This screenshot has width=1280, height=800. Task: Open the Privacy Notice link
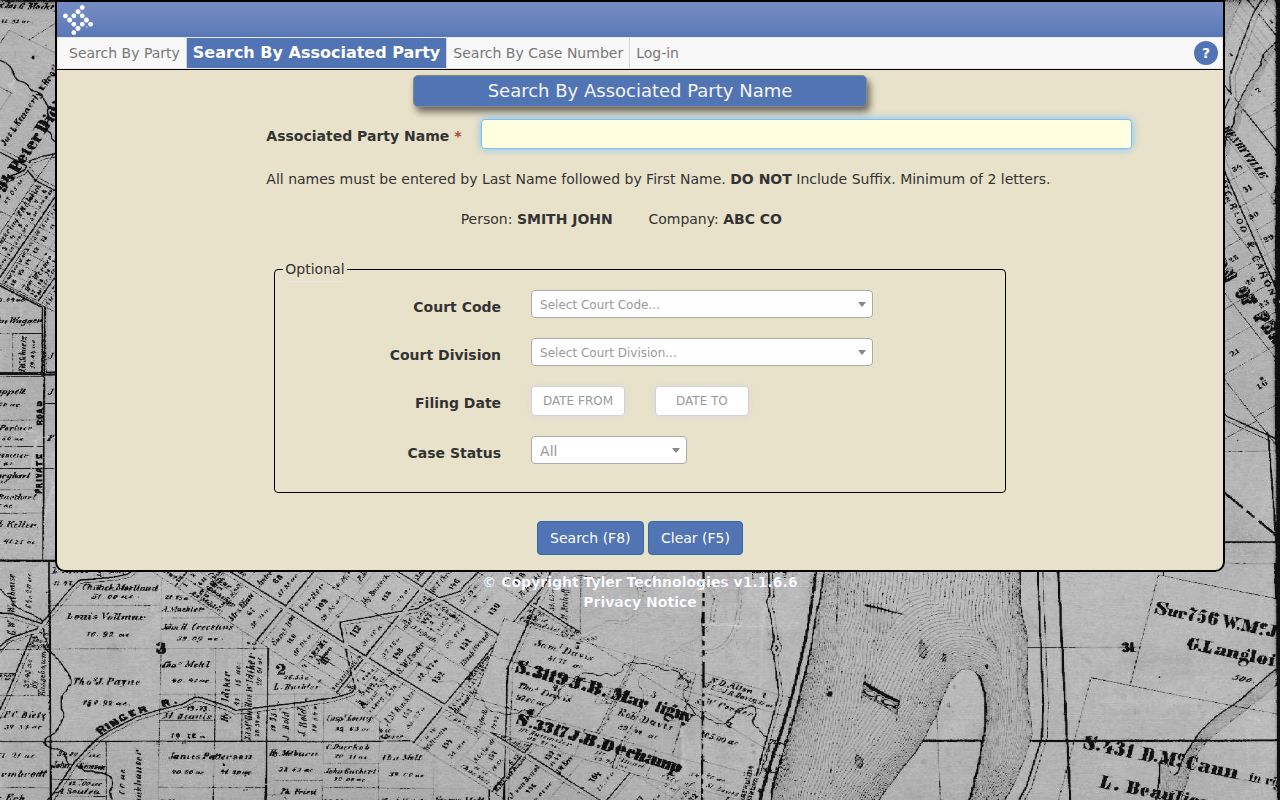(640, 602)
